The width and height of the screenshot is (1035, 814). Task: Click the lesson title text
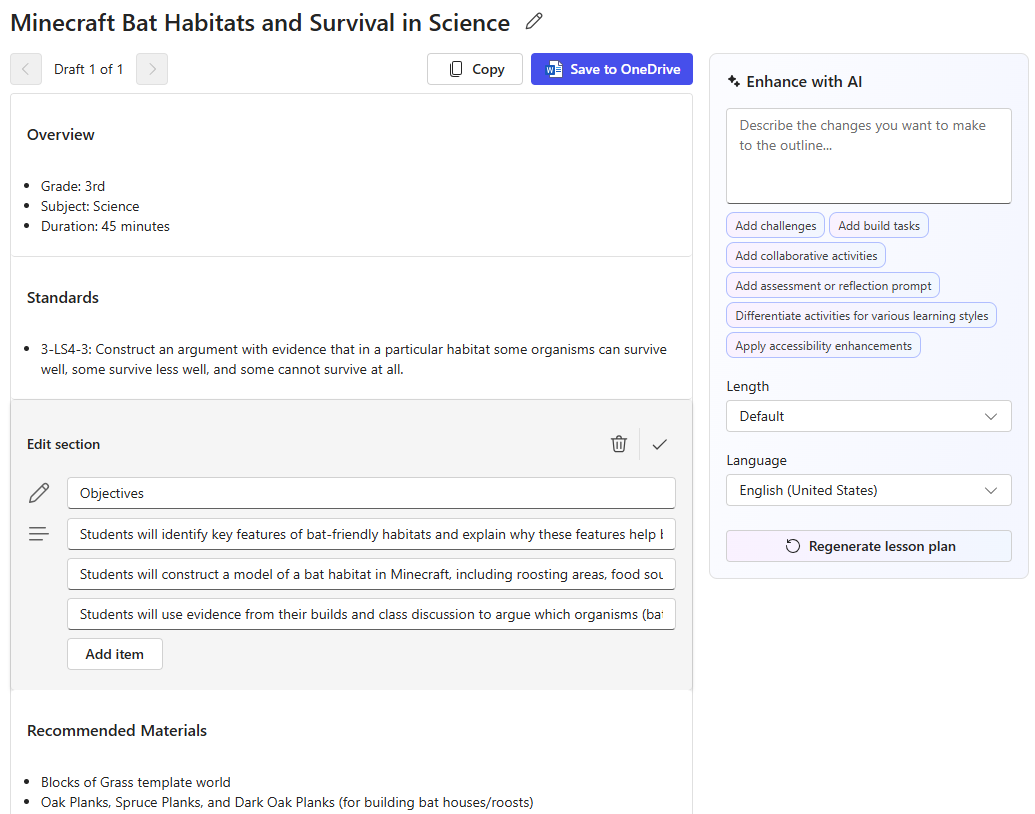pyautogui.click(x=260, y=22)
